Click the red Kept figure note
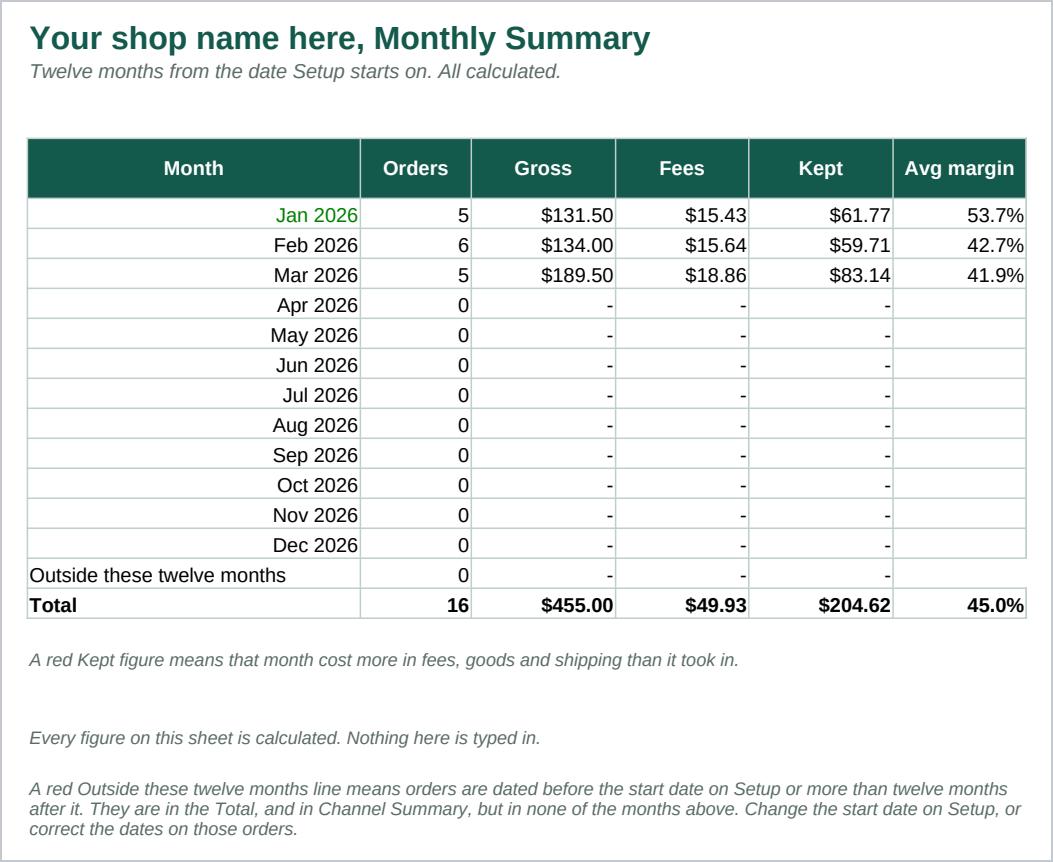1053x862 pixels. coord(384,661)
